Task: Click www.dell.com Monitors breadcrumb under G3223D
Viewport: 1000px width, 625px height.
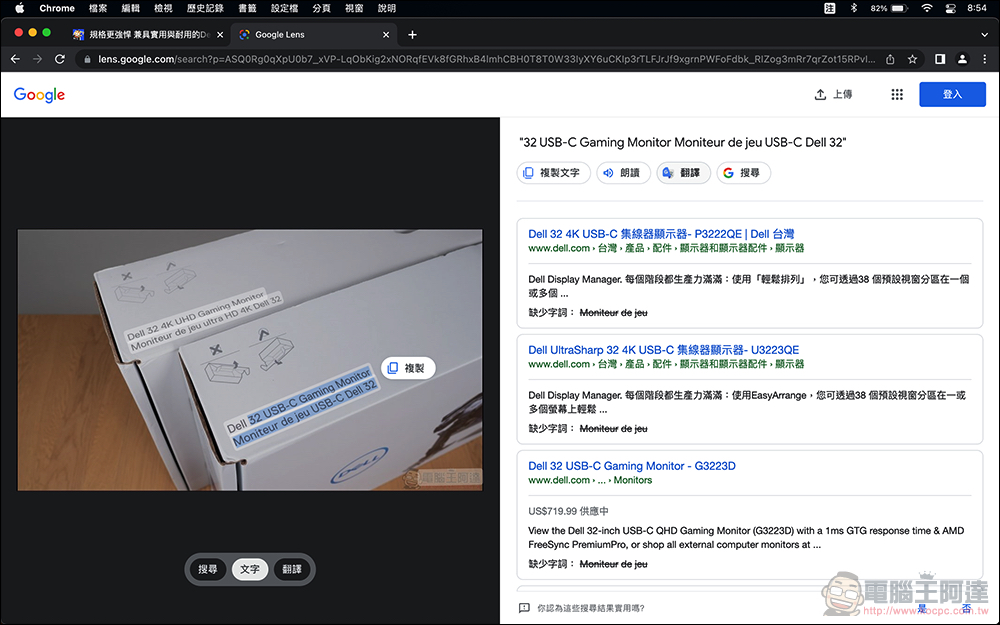Action: pos(590,480)
